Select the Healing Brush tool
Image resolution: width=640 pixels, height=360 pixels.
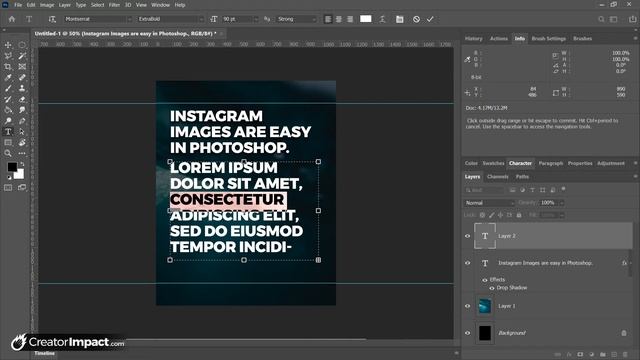pyautogui.click(x=22, y=78)
